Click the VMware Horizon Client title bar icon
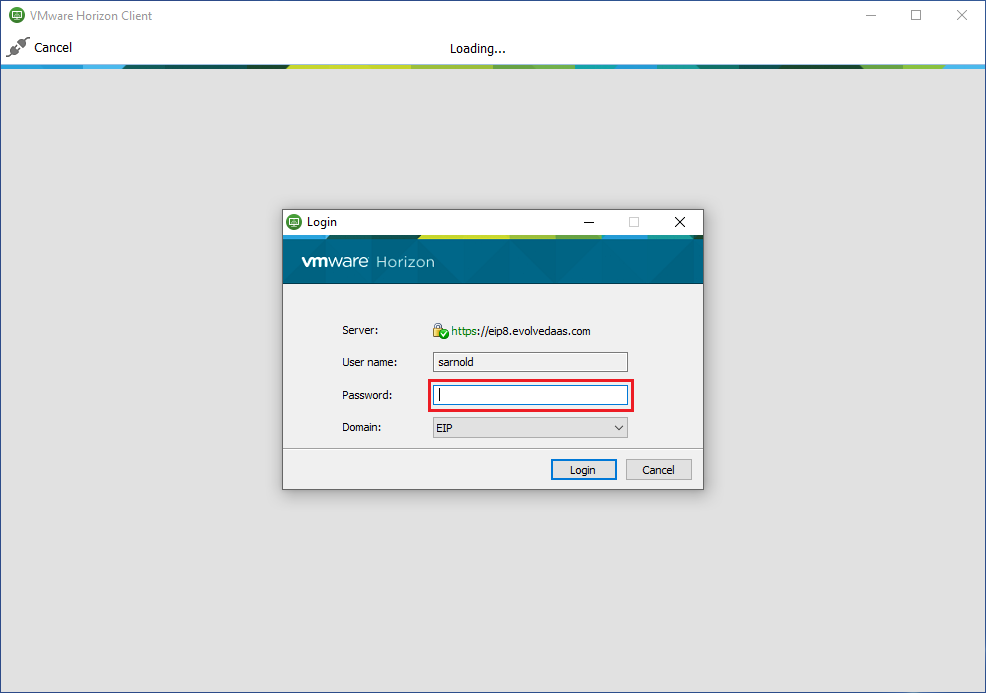This screenshot has height=693, width=986. [x=17, y=16]
